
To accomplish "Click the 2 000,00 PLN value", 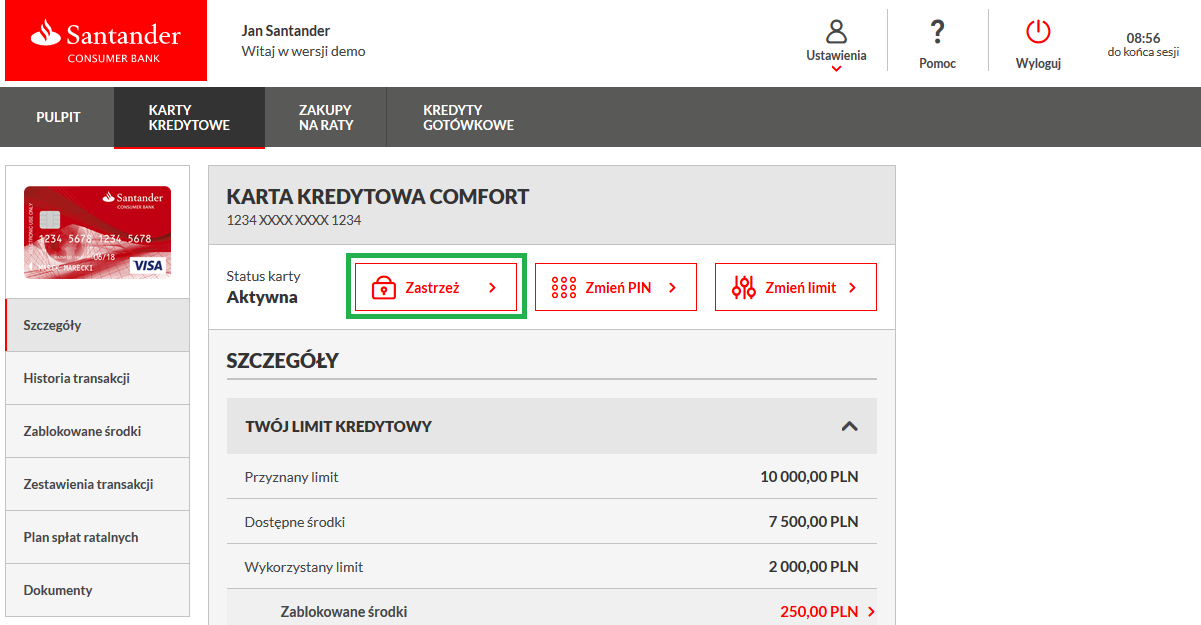I will click(813, 567).
